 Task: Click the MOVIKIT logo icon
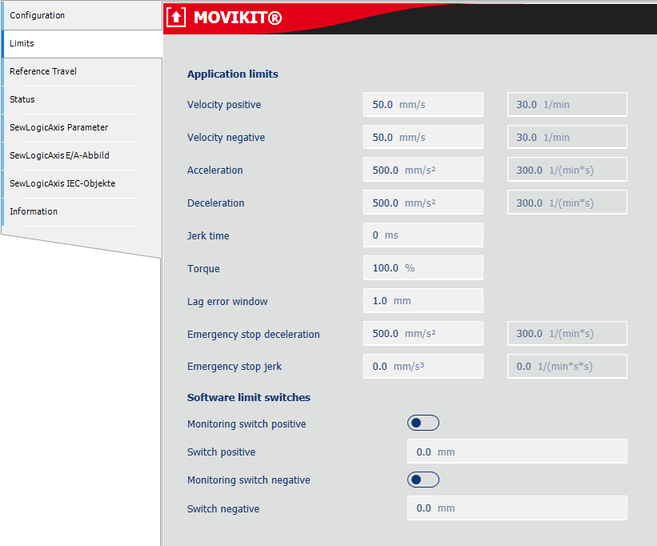tap(176, 17)
